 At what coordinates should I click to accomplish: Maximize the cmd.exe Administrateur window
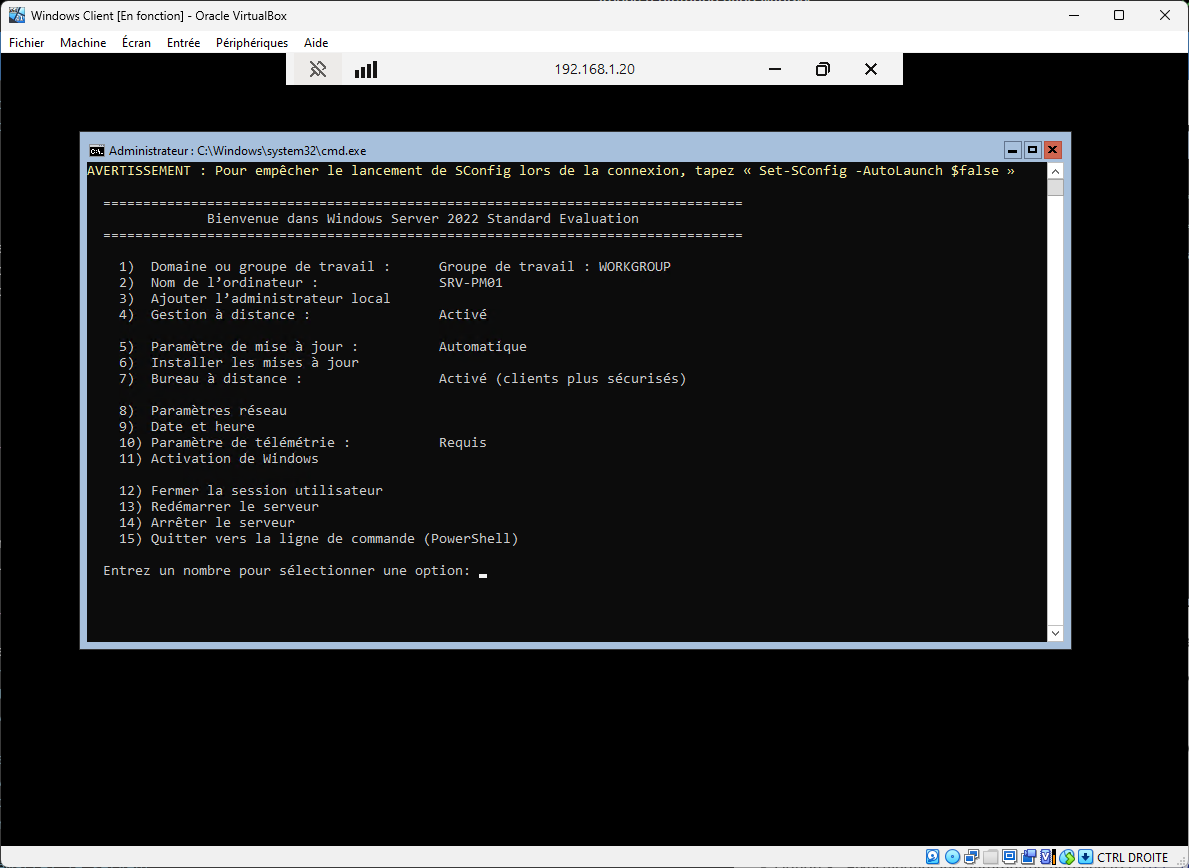[1032, 150]
